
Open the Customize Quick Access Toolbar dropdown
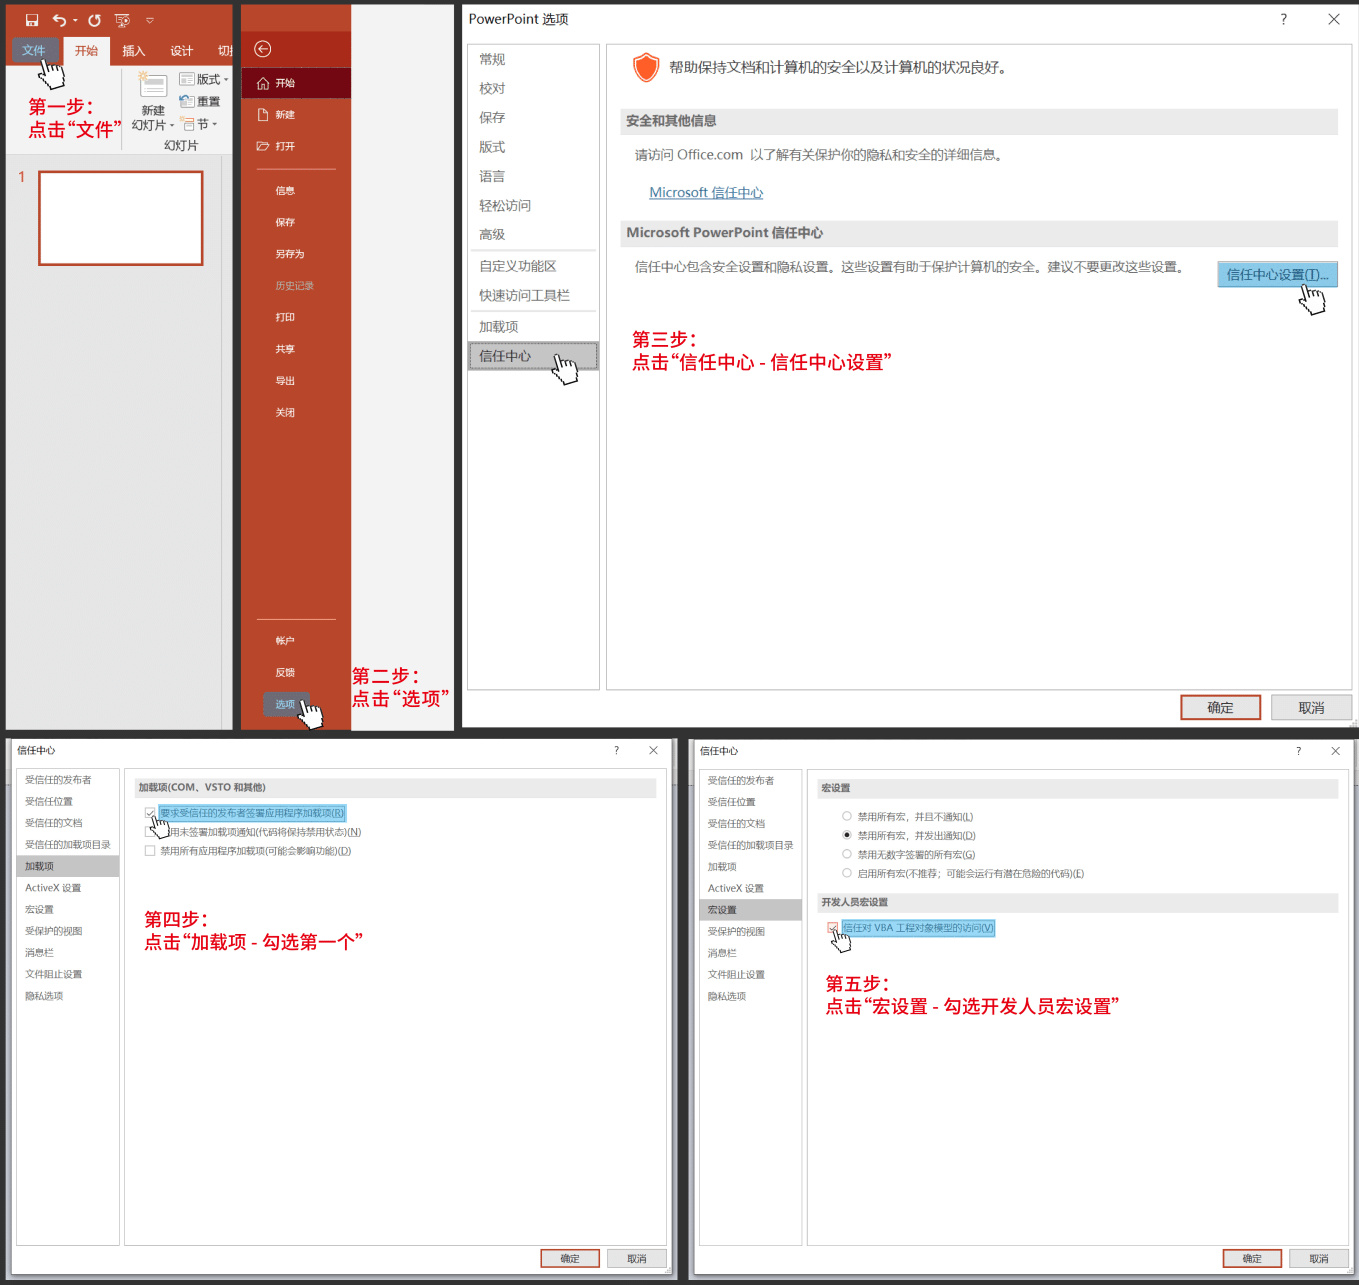(x=150, y=20)
